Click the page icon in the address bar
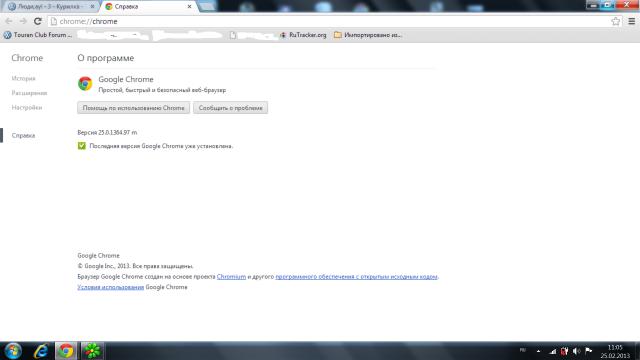This screenshot has width=640, height=360. click(53, 21)
